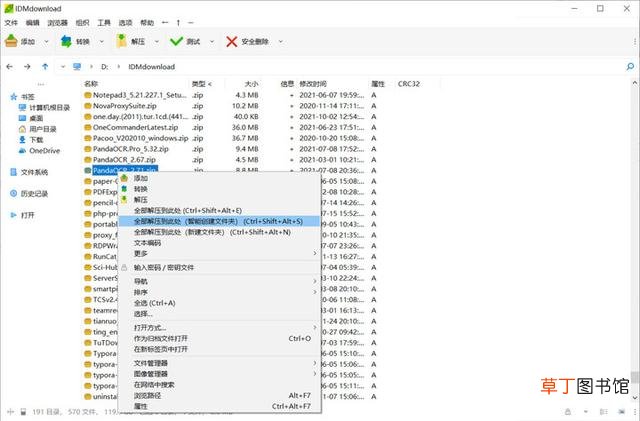Screen dimensions: 640x421
Task: Expand the 更多 submenu in context menu
Action: [314, 254]
